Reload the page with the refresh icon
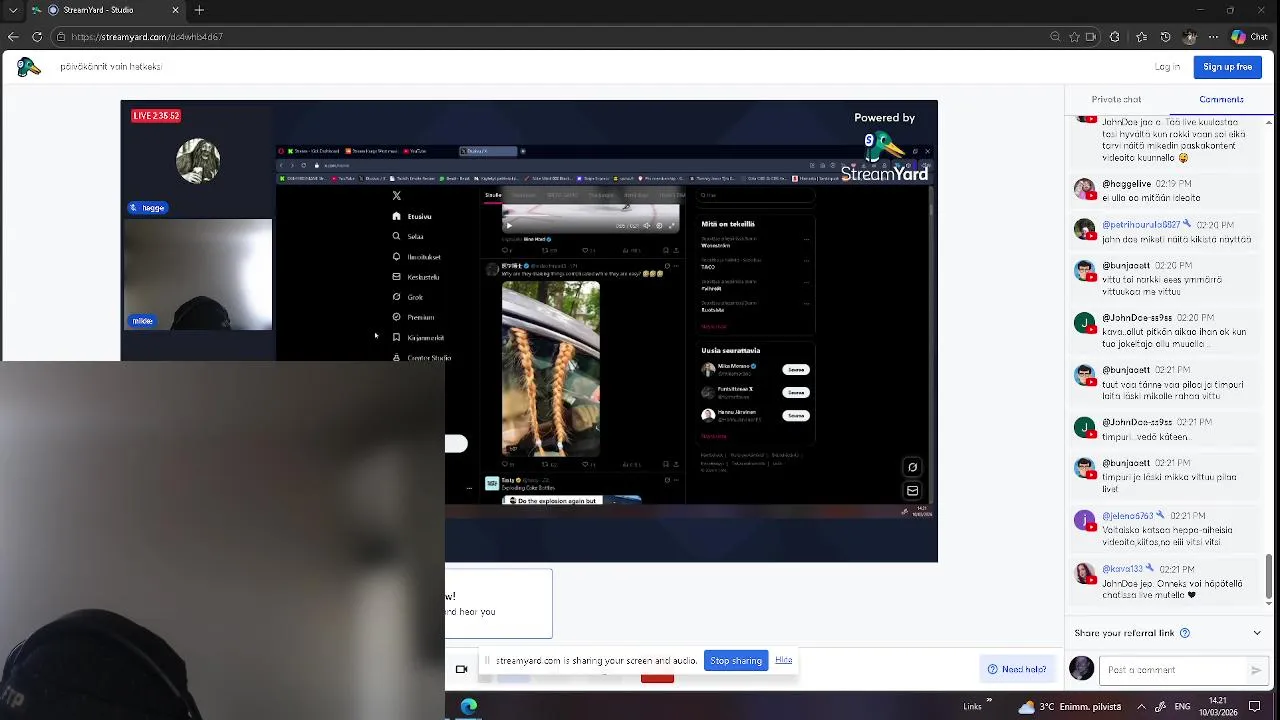 (37, 37)
